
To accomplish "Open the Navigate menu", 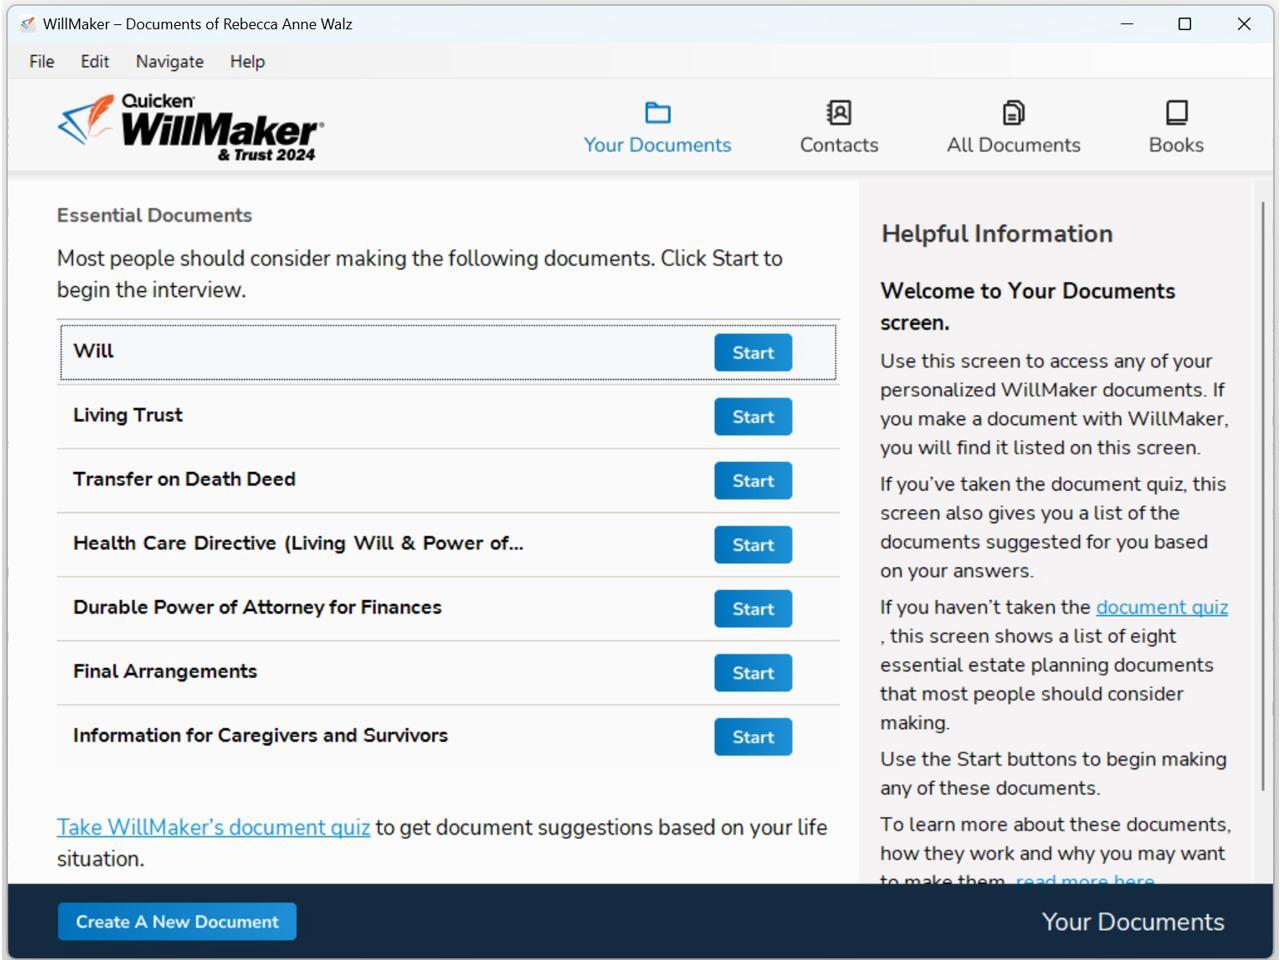I will pyautogui.click(x=169, y=61).
